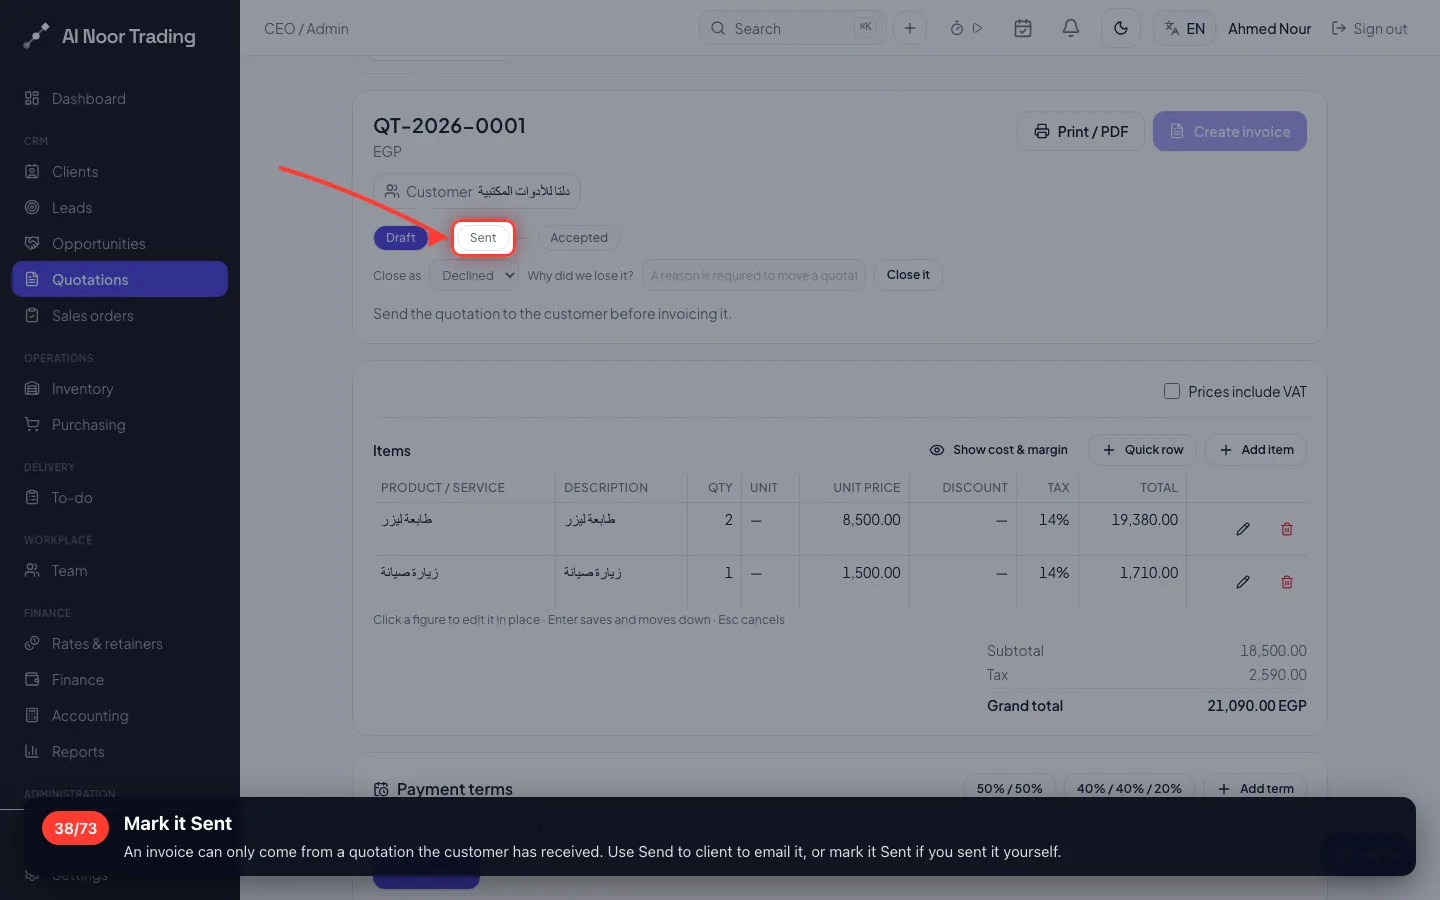The image size is (1440, 900).
Task: Open Dashboard in sidebar
Action: [120, 99]
